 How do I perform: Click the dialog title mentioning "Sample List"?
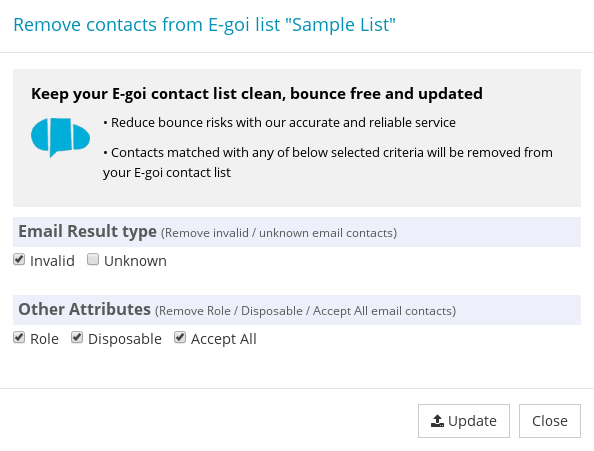click(x=205, y=25)
